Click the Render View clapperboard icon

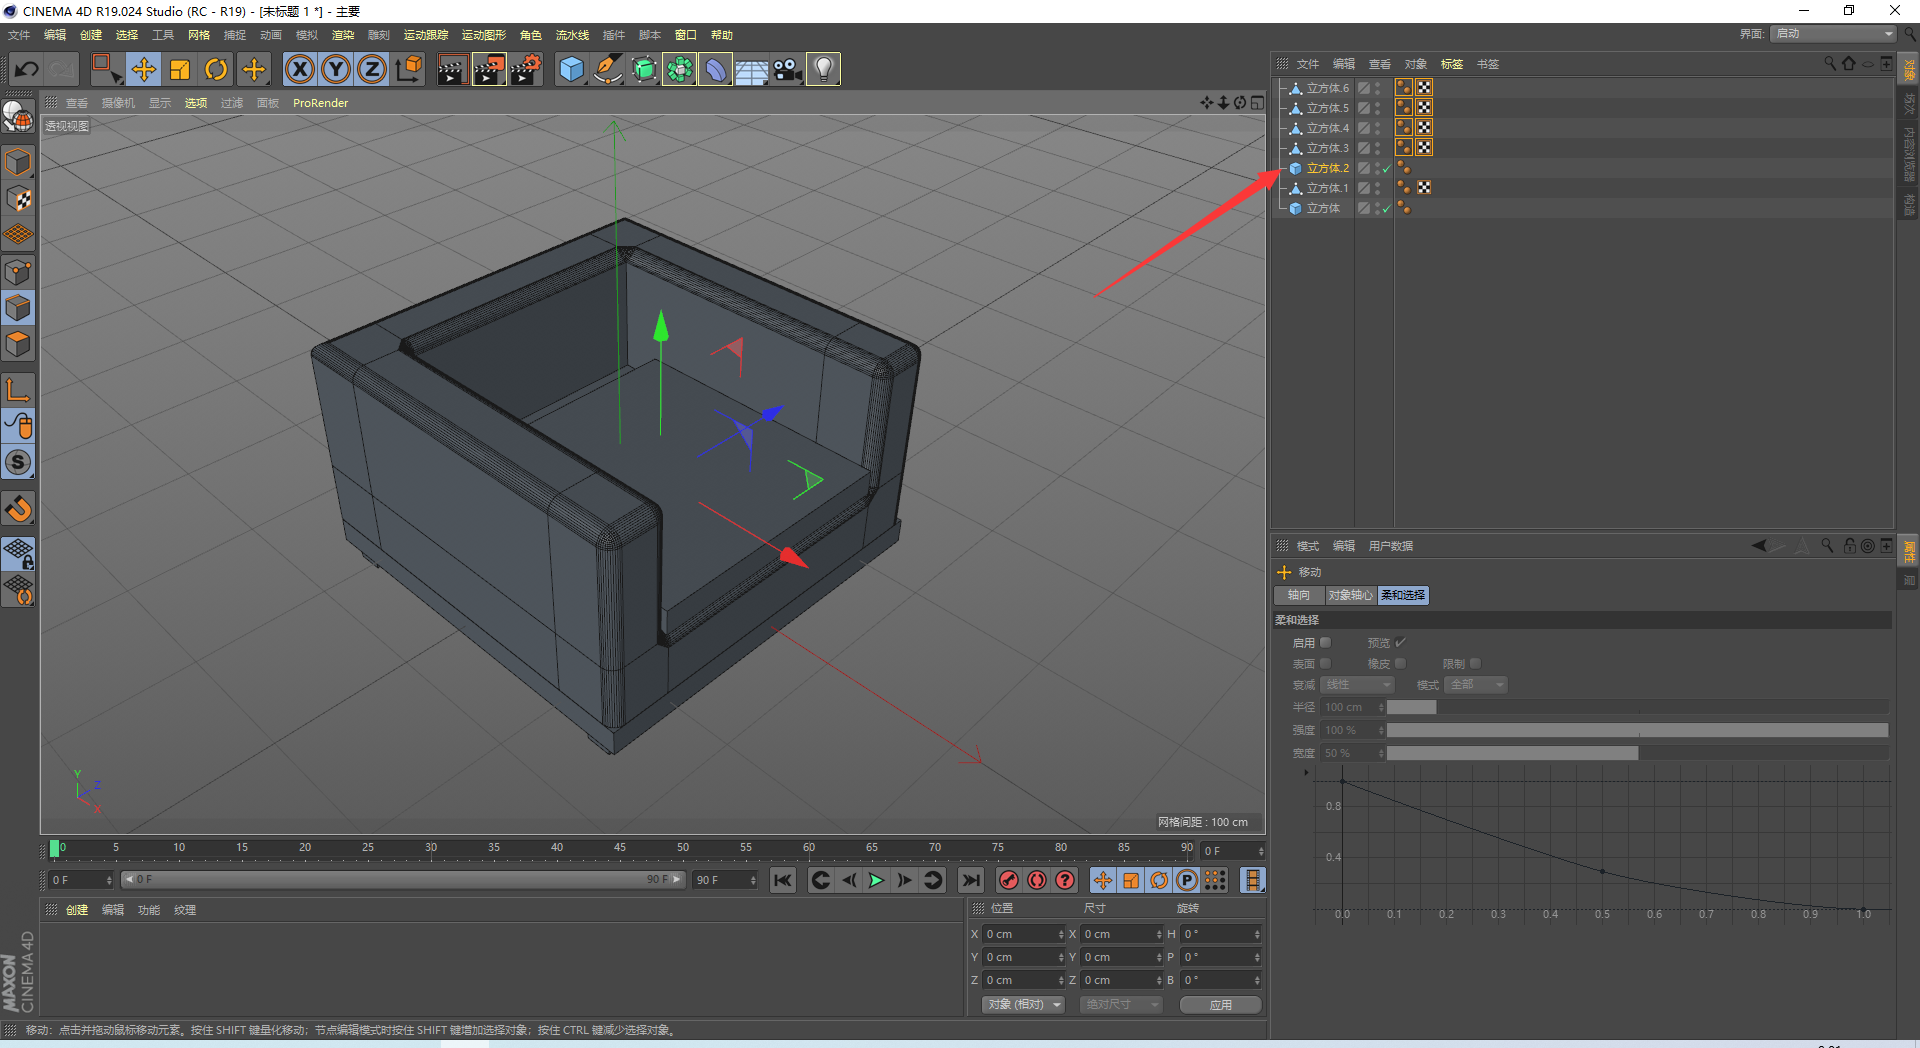point(452,69)
